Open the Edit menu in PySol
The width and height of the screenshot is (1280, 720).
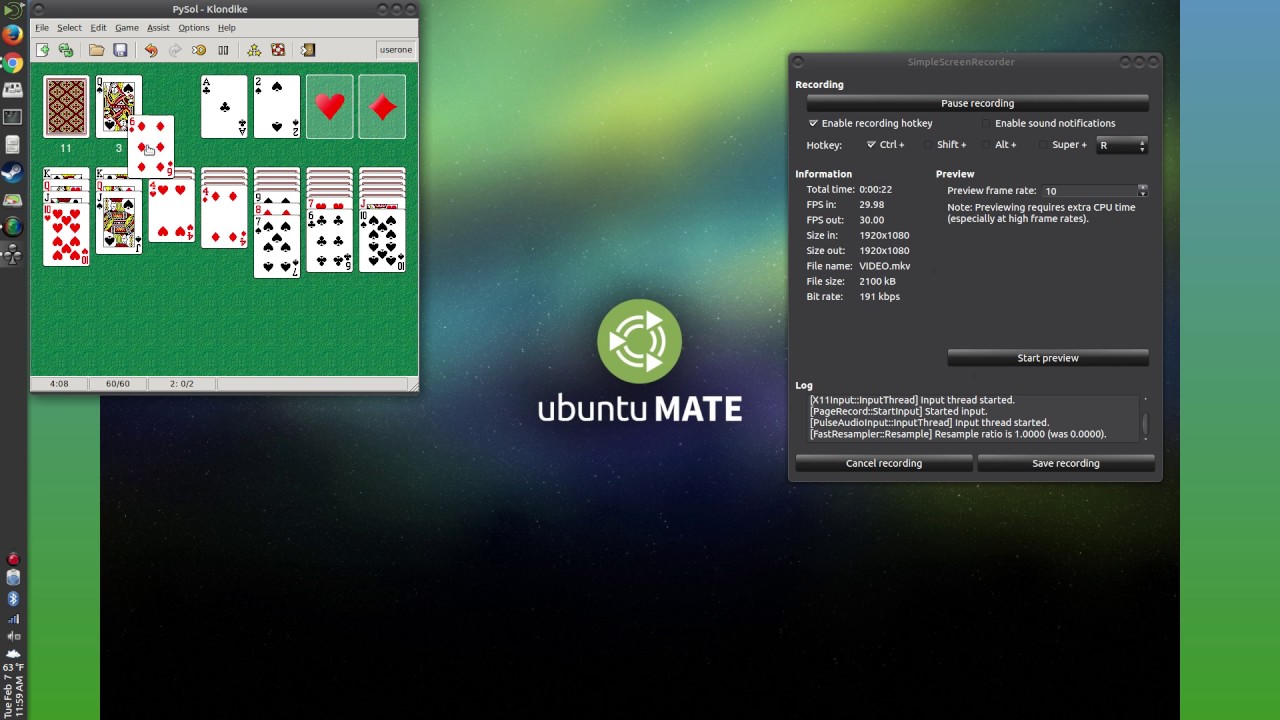(98, 28)
